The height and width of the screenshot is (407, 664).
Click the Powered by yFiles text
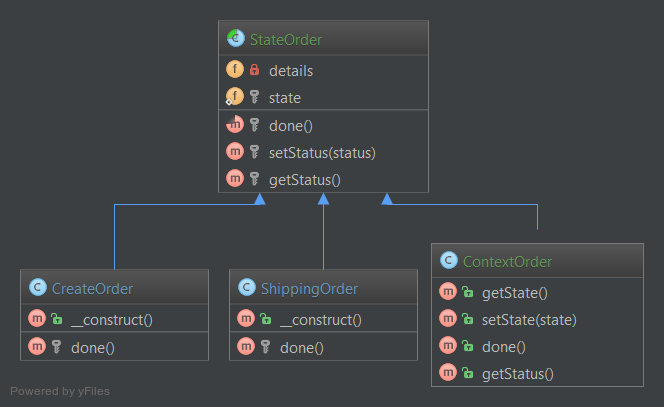(x=60, y=391)
